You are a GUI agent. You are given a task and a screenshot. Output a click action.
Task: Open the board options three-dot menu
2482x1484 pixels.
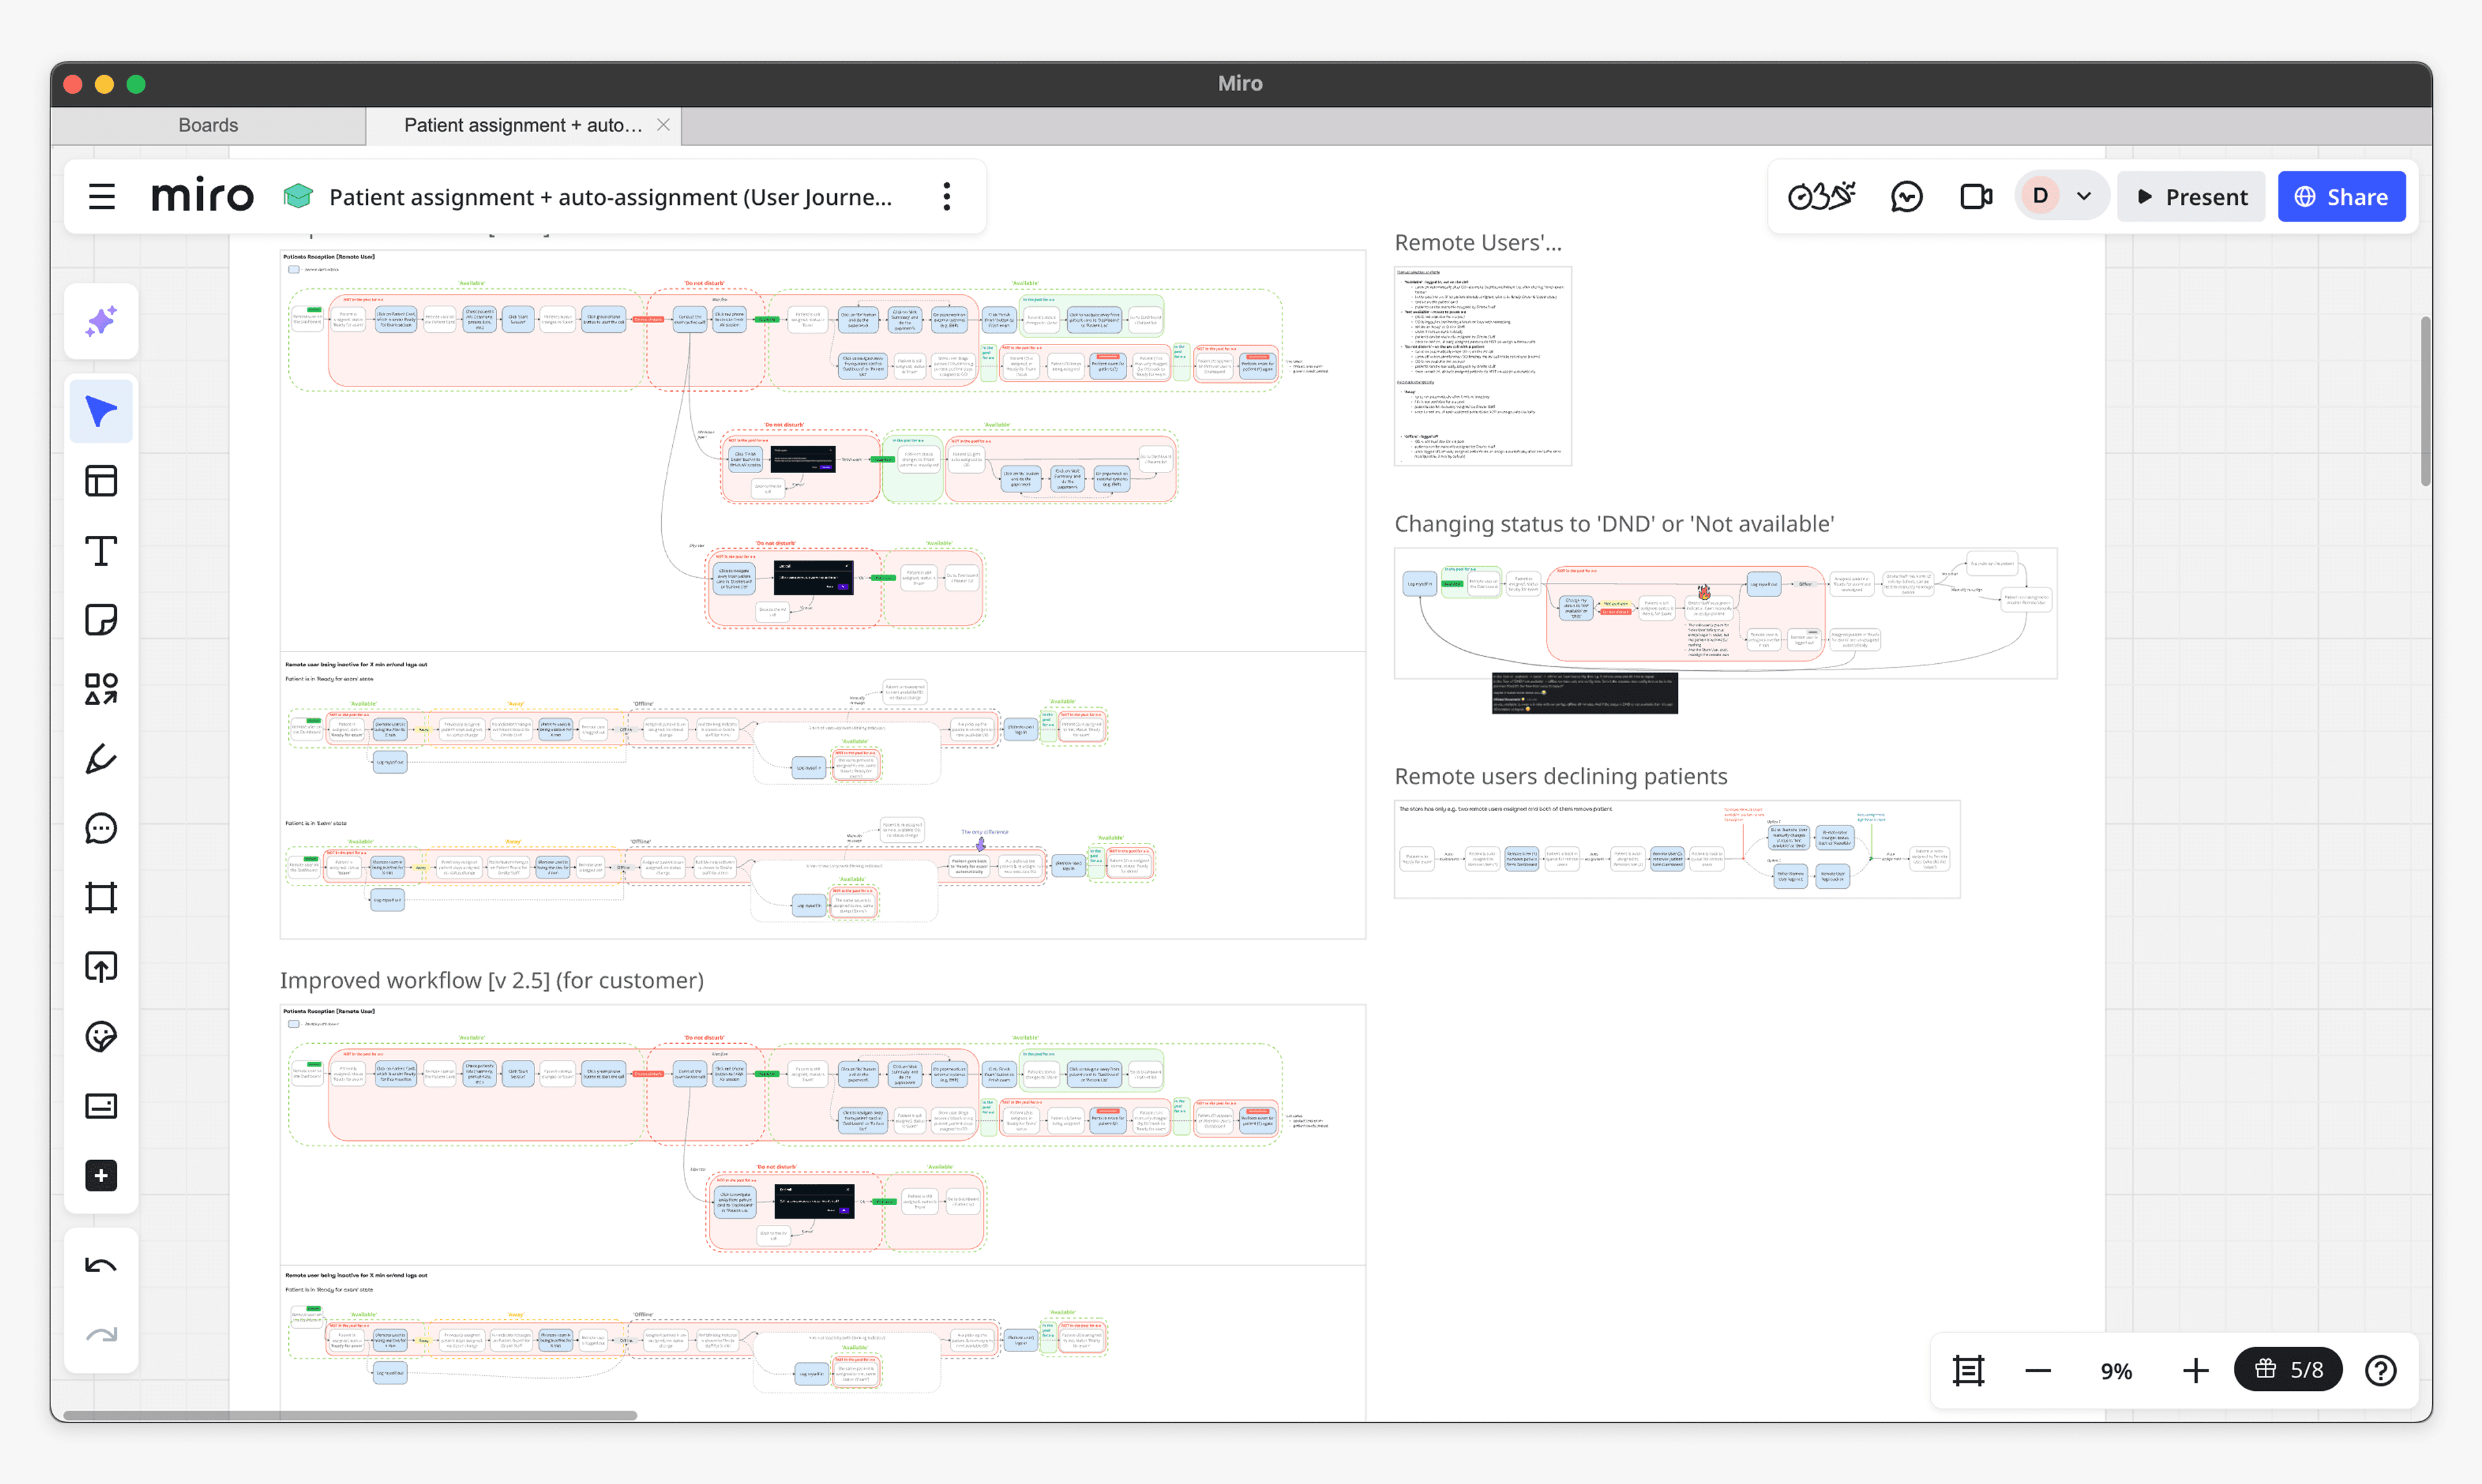click(x=946, y=197)
